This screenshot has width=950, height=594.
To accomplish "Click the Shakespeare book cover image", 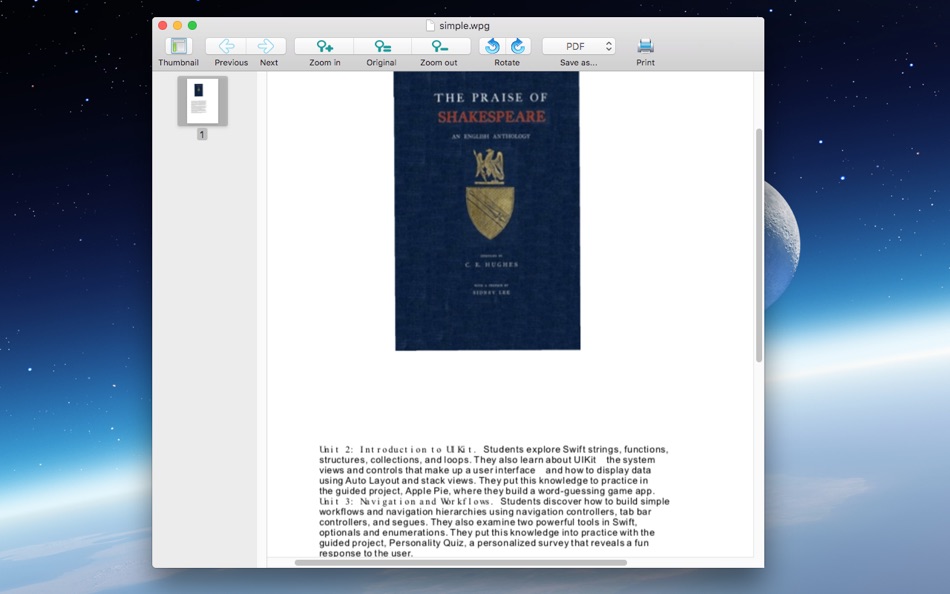I will coord(487,211).
